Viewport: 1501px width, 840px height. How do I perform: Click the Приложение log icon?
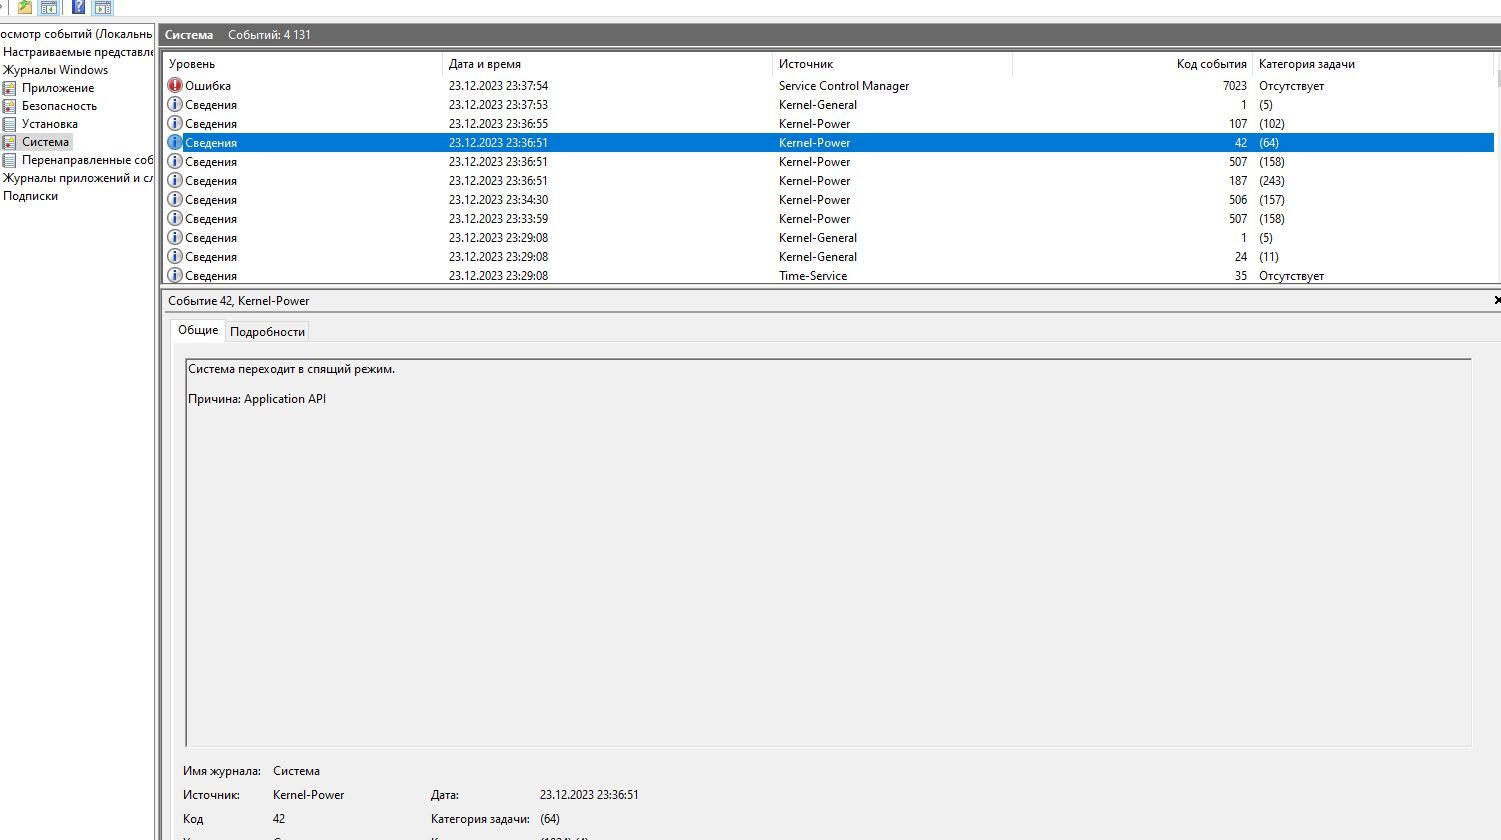click(10, 88)
